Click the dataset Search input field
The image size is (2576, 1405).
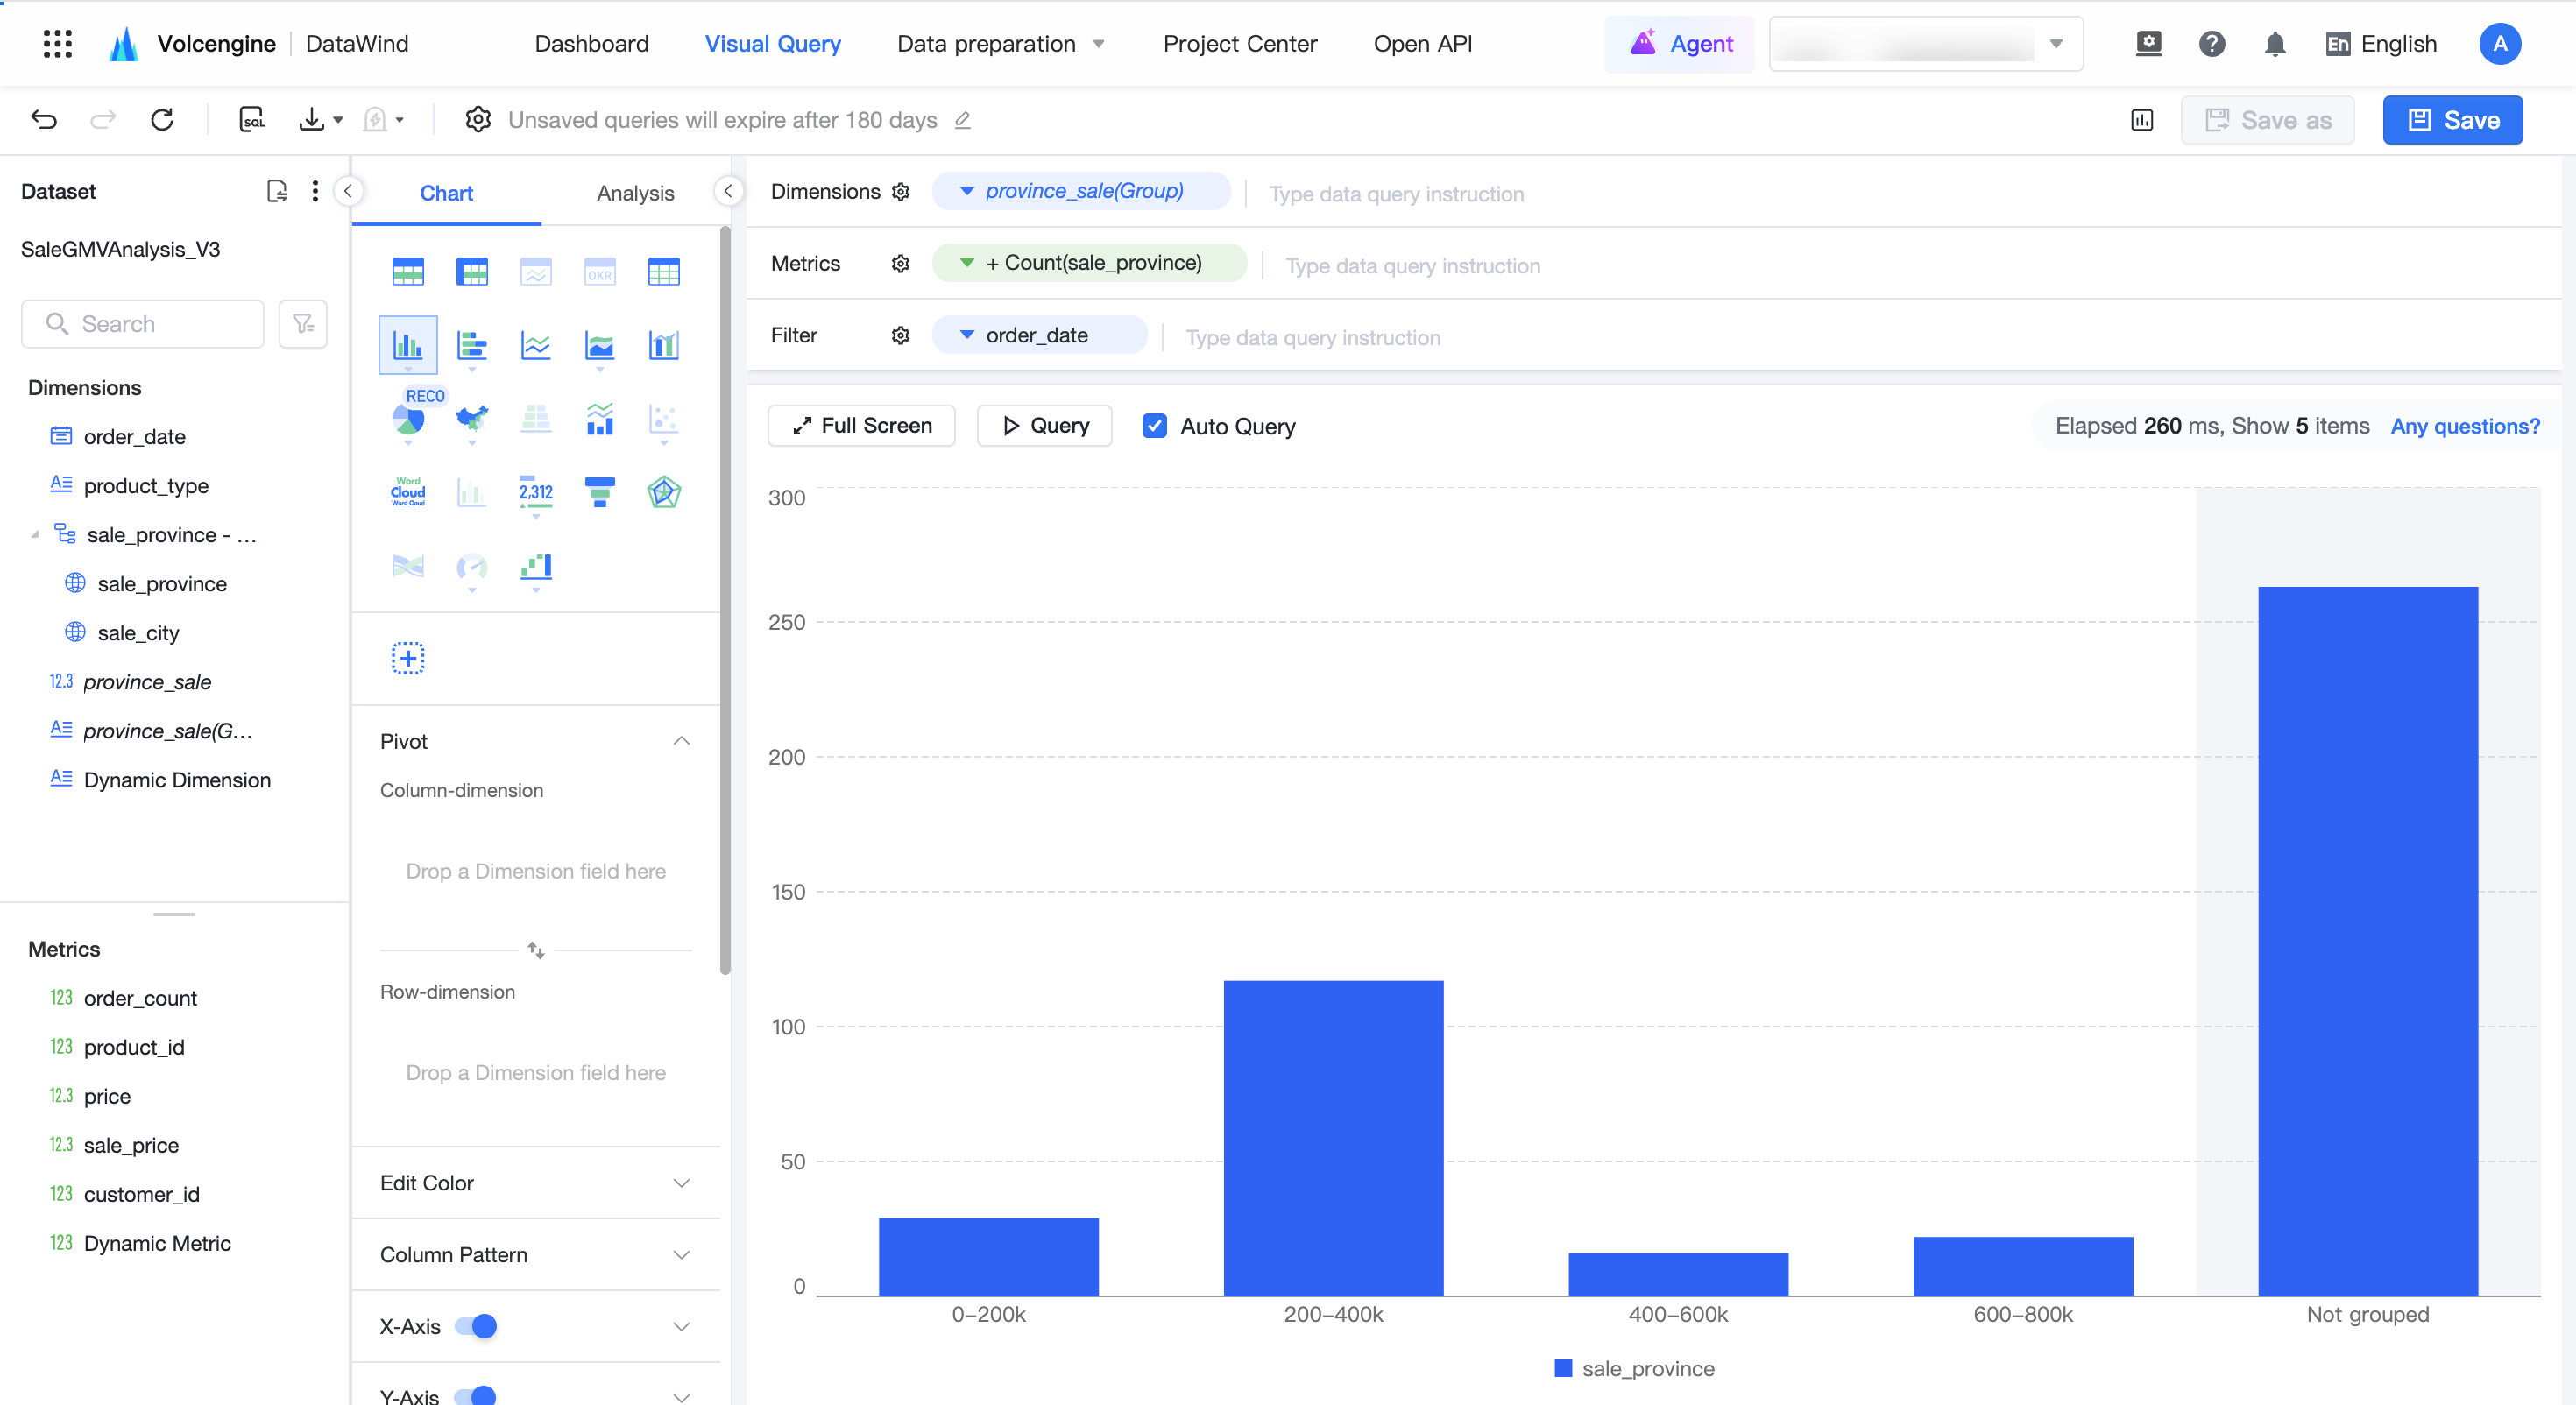(x=143, y=324)
